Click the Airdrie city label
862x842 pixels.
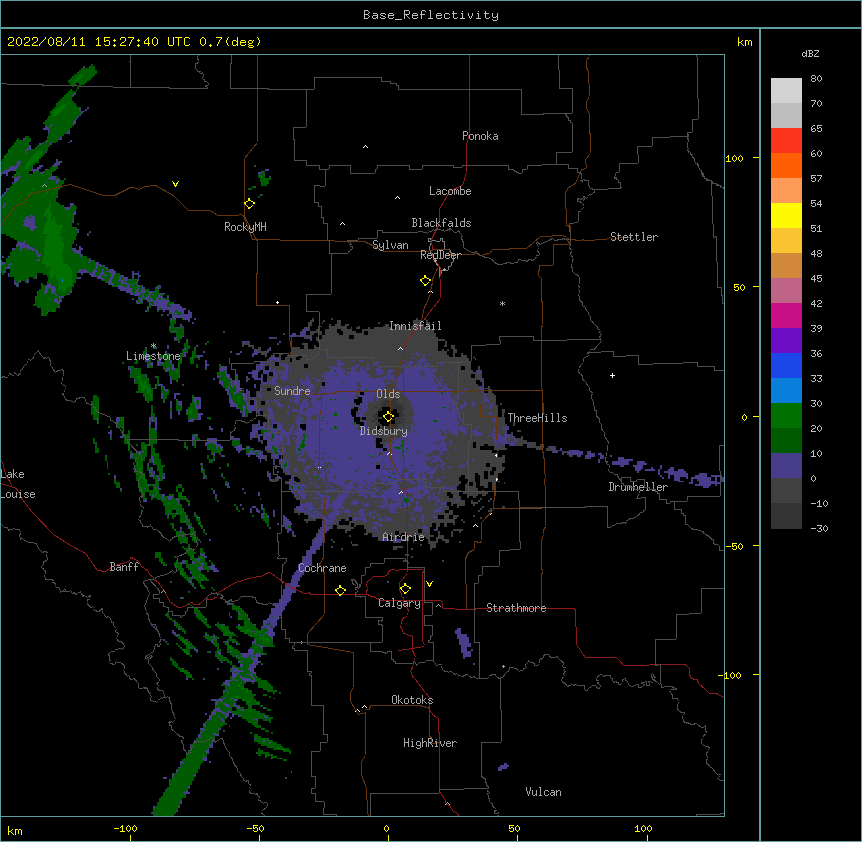(x=404, y=537)
